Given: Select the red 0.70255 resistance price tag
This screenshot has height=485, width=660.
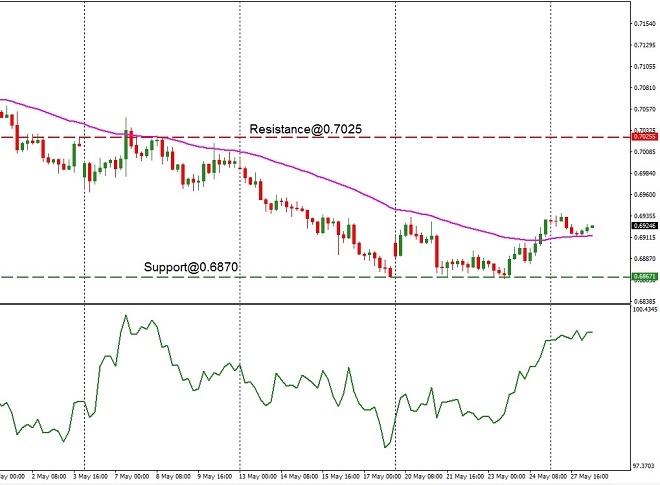Looking at the screenshot, I should [645, 137].
